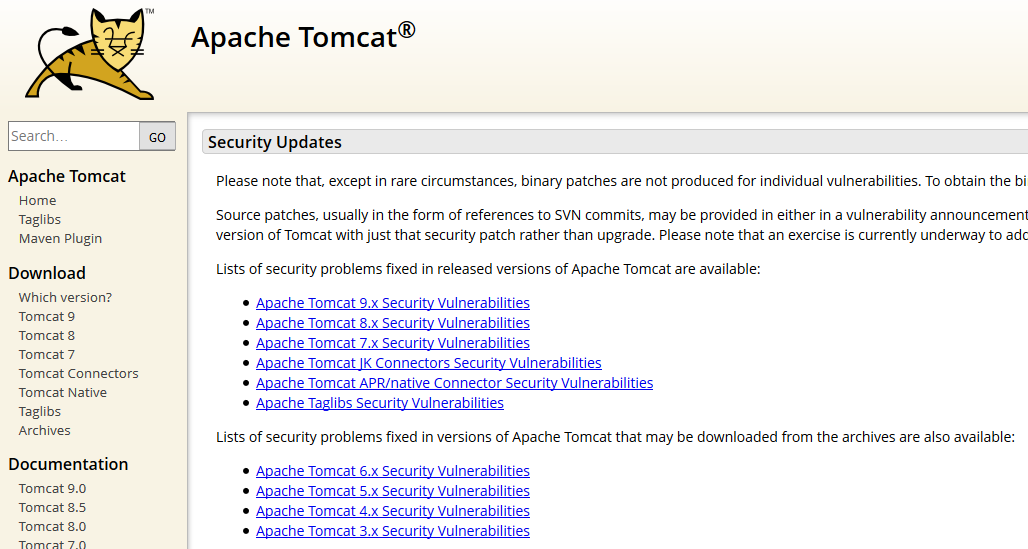Open Apache Taglibs Security Vulnerabilities link

click(x=379, y=403)
